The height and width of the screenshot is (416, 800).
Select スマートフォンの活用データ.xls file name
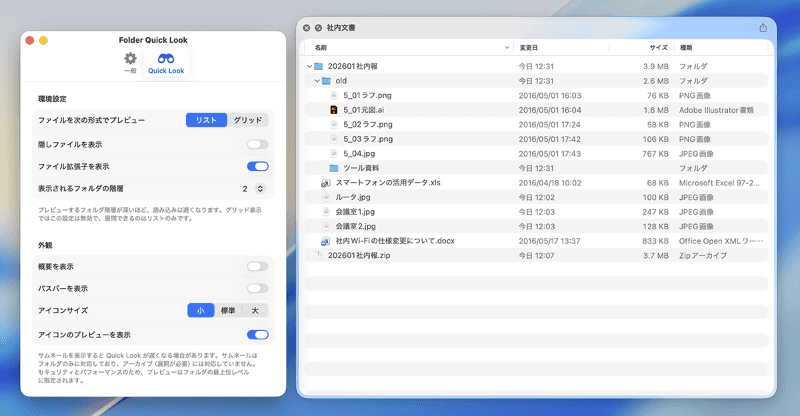click(388, 183)
